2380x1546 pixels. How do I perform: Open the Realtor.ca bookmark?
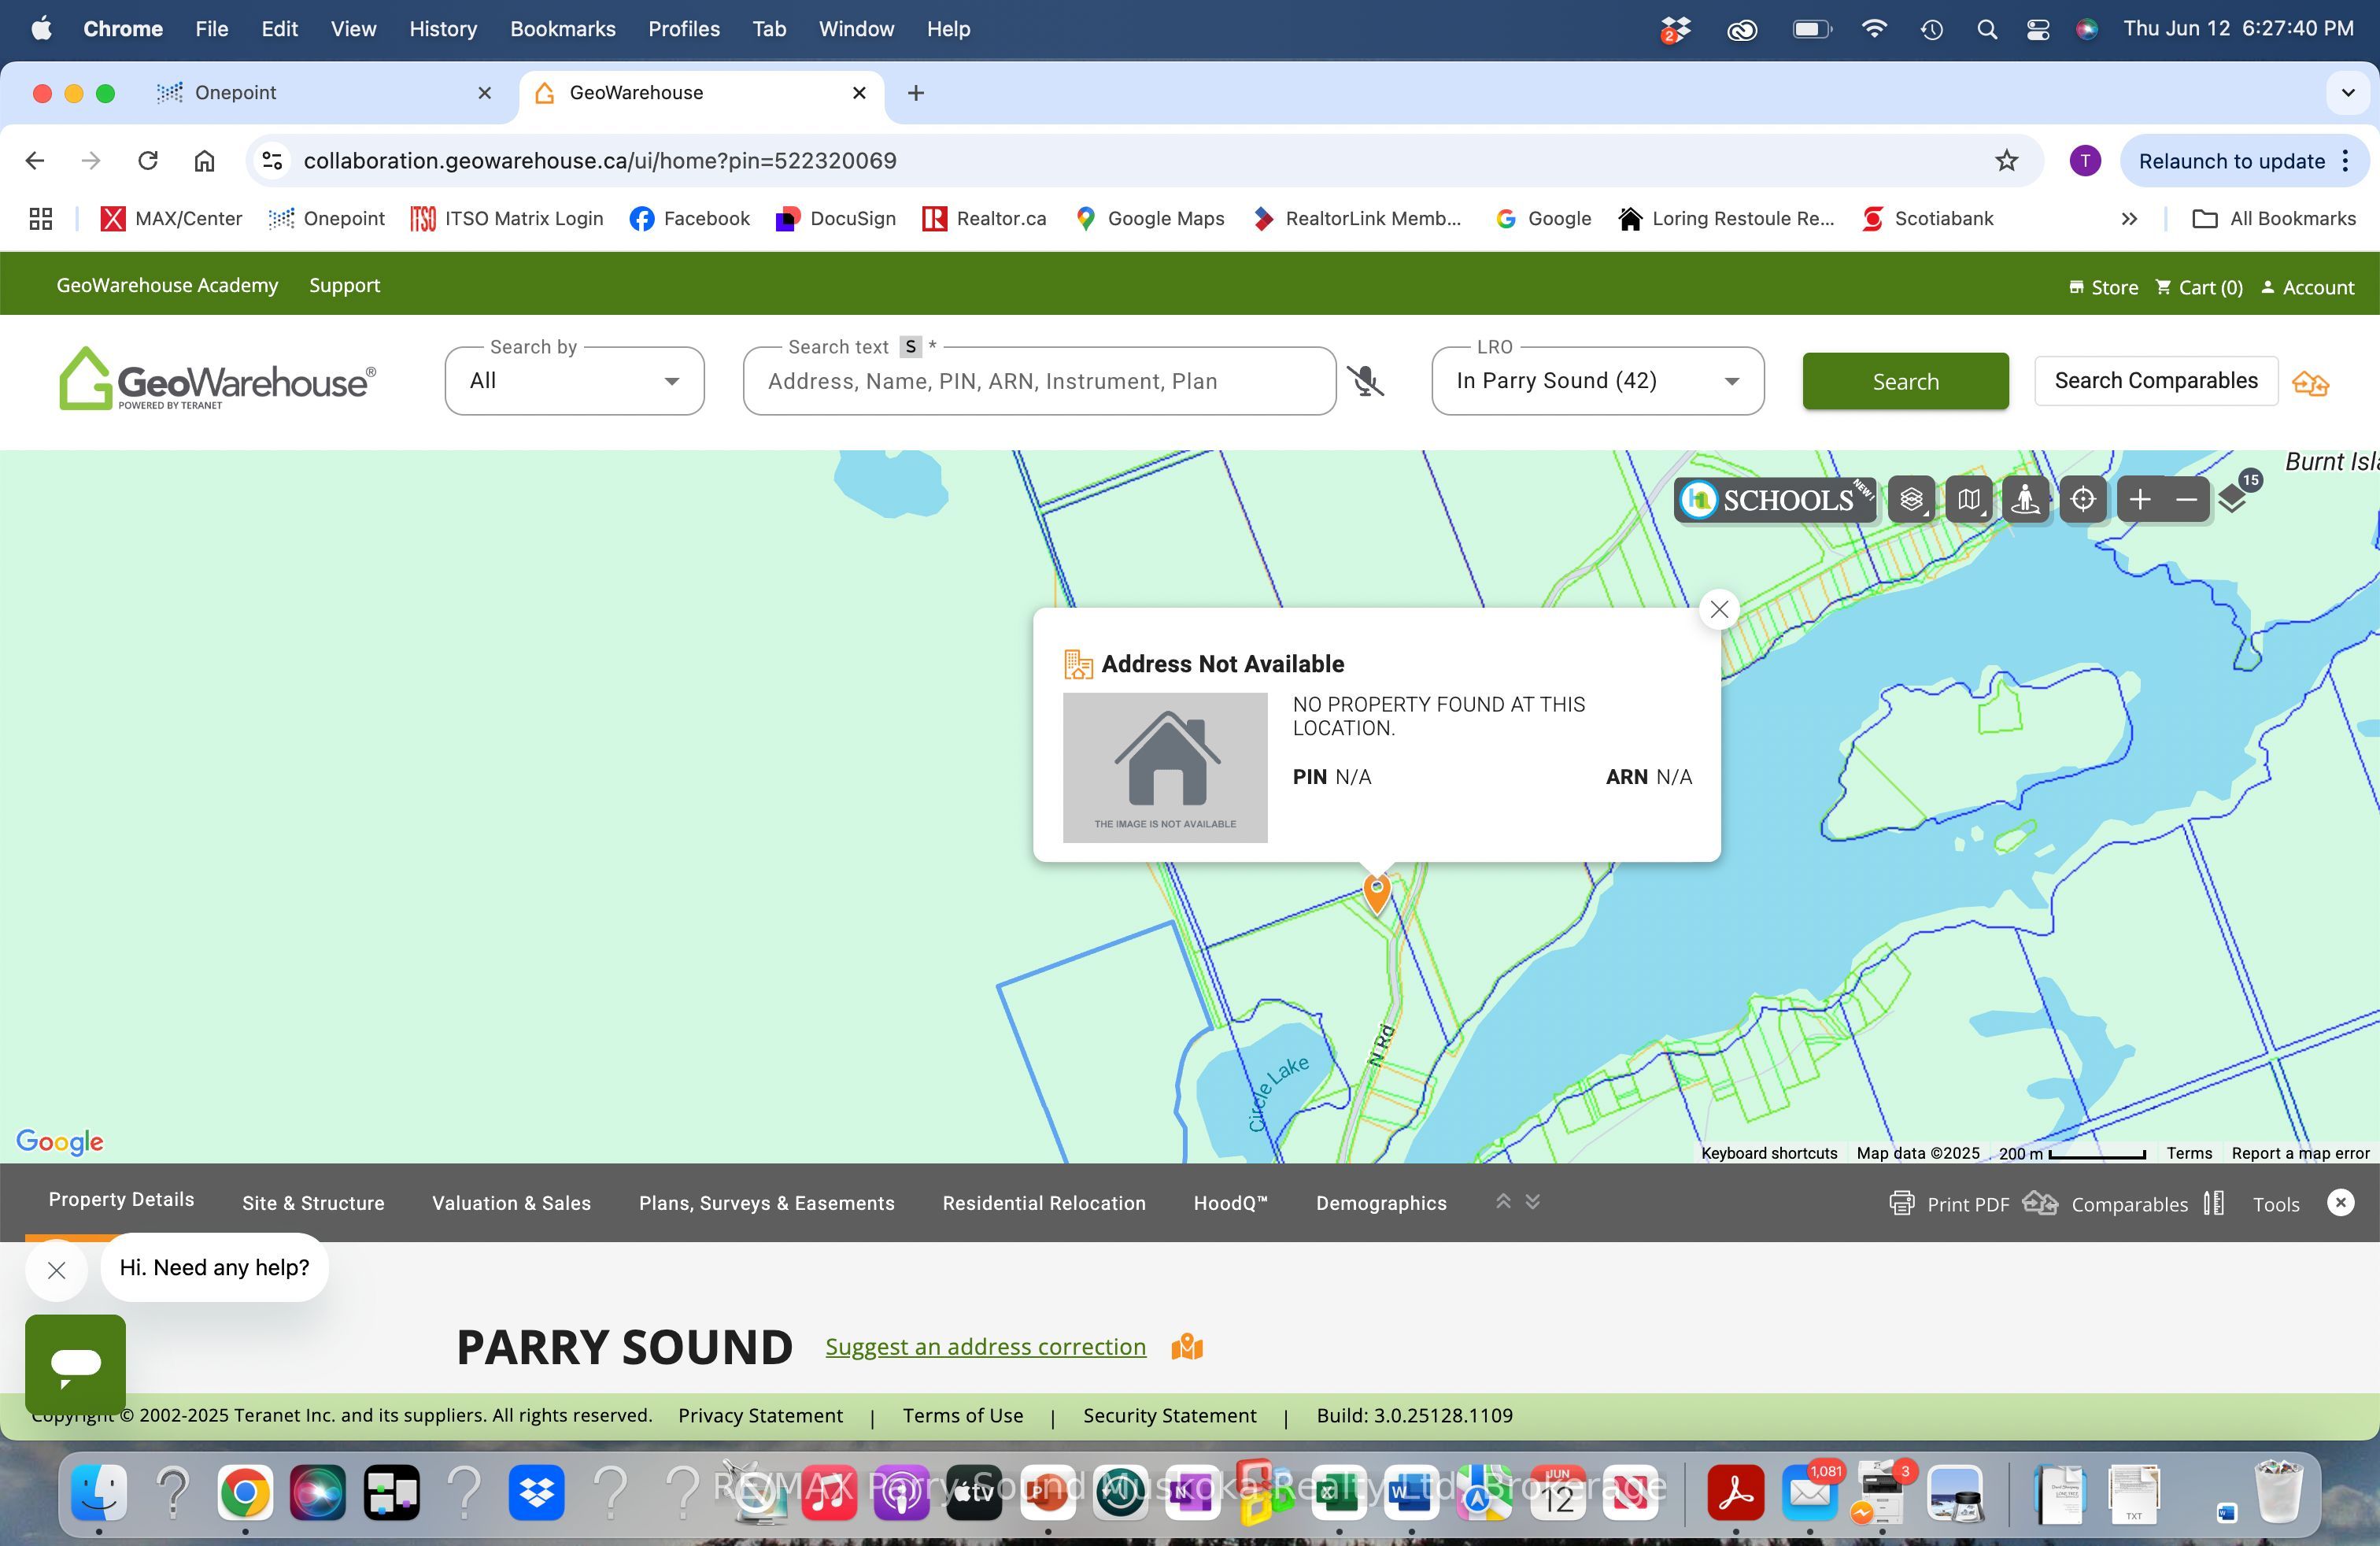(x=984, y=218)
